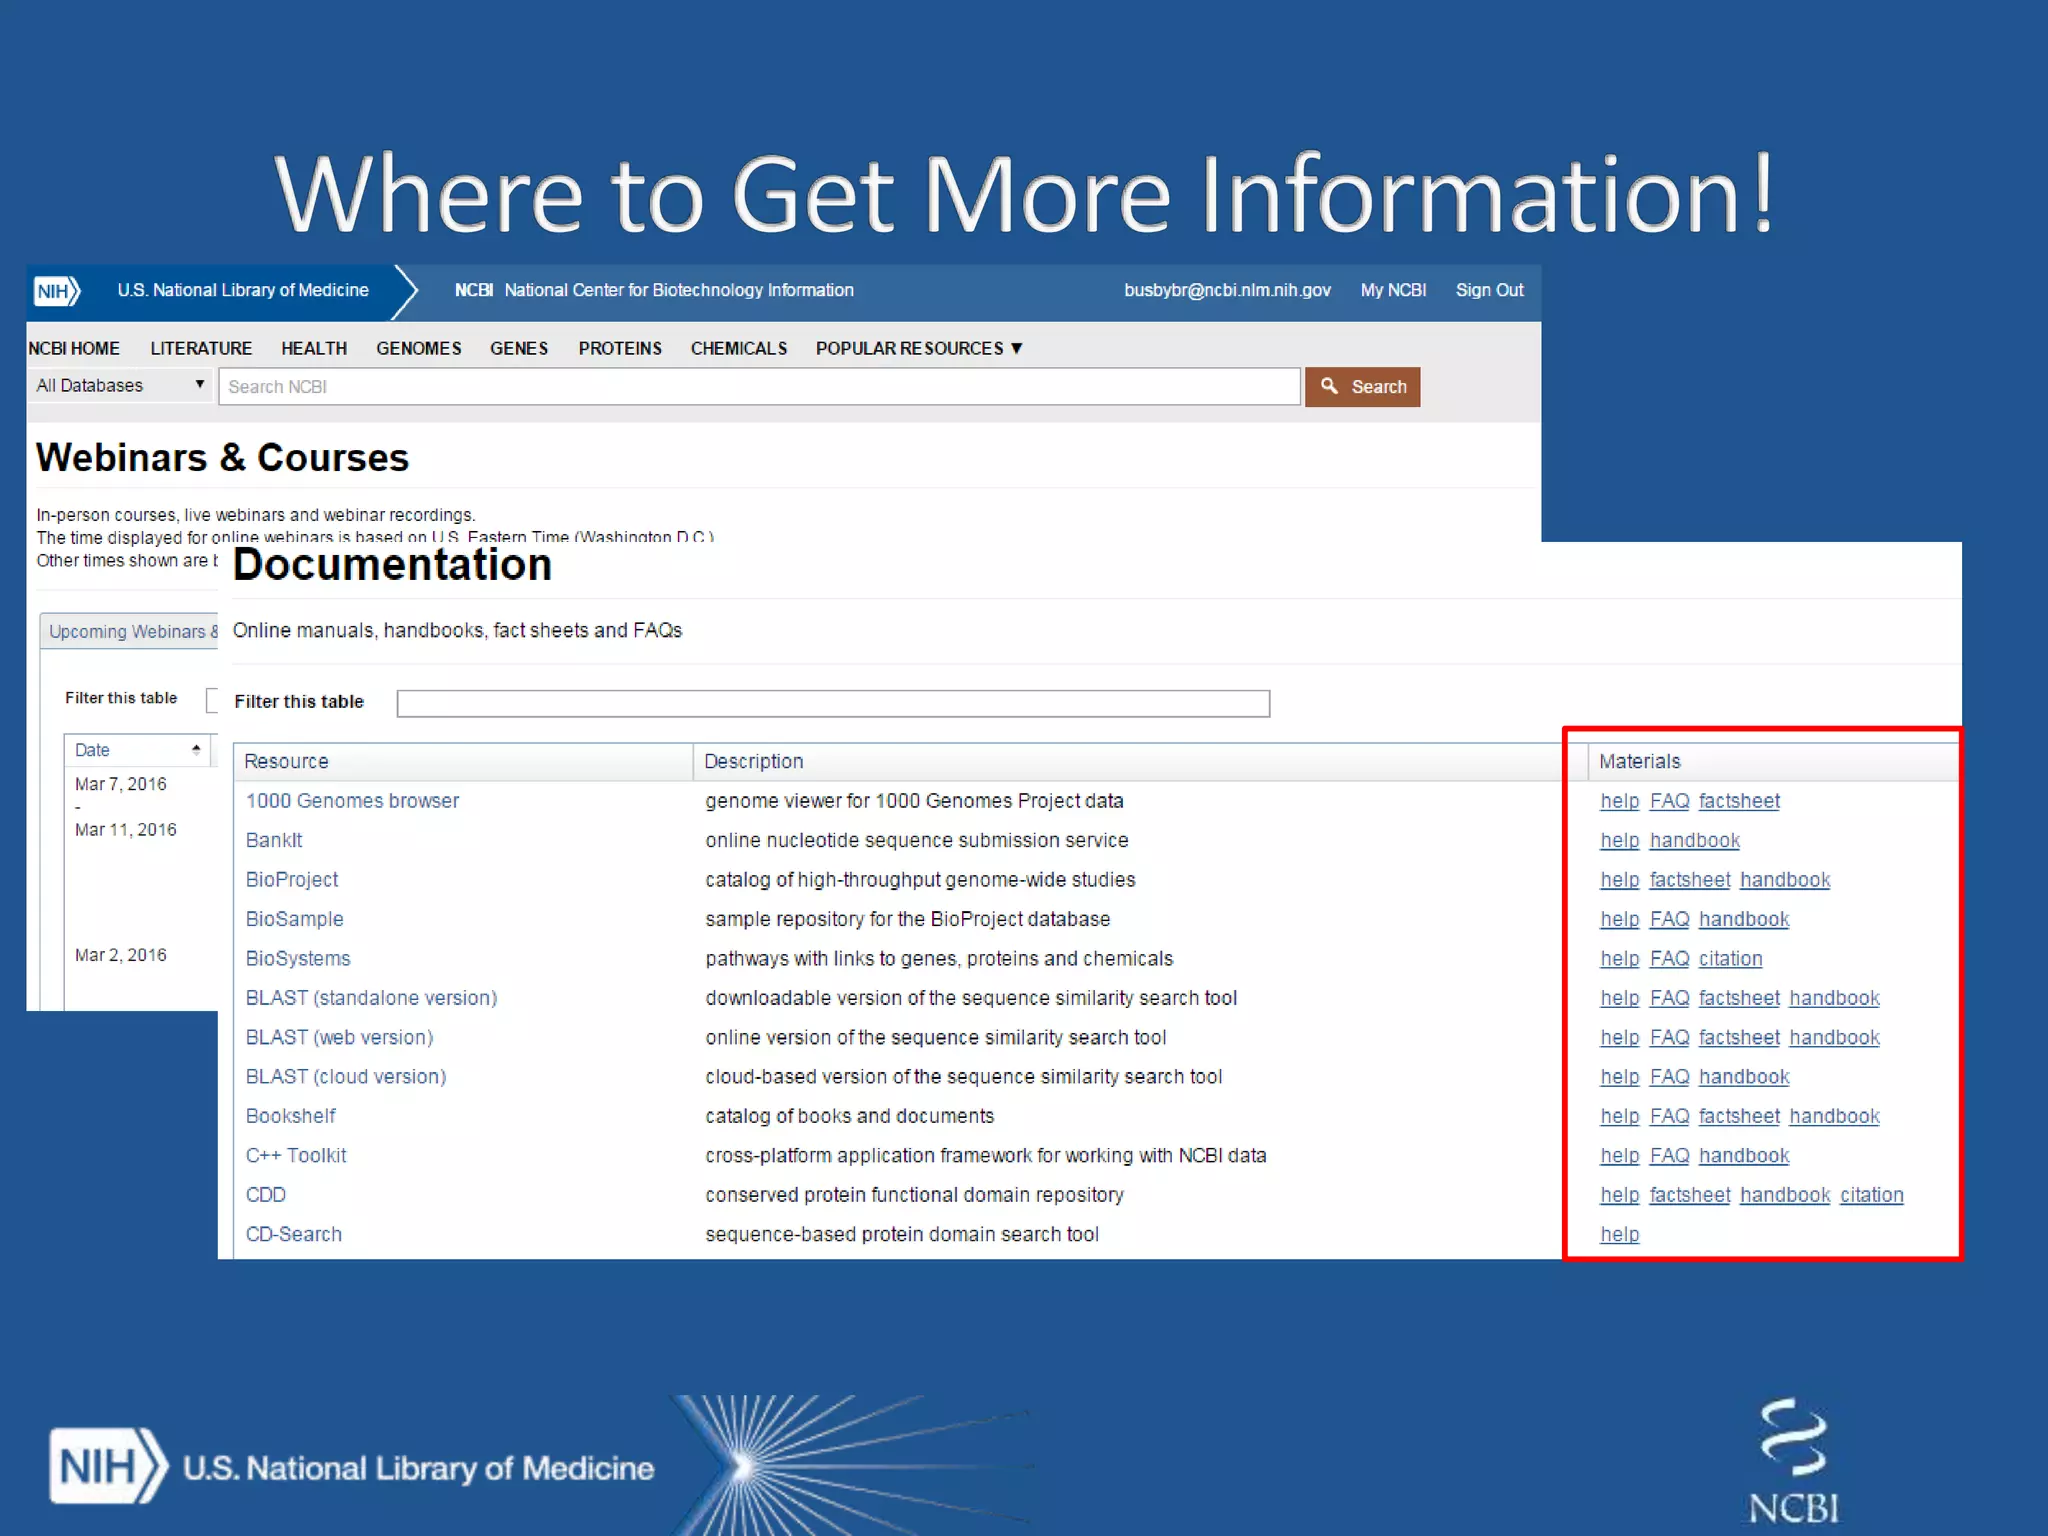Click the Documentation filter table field

tap(833, 704)
